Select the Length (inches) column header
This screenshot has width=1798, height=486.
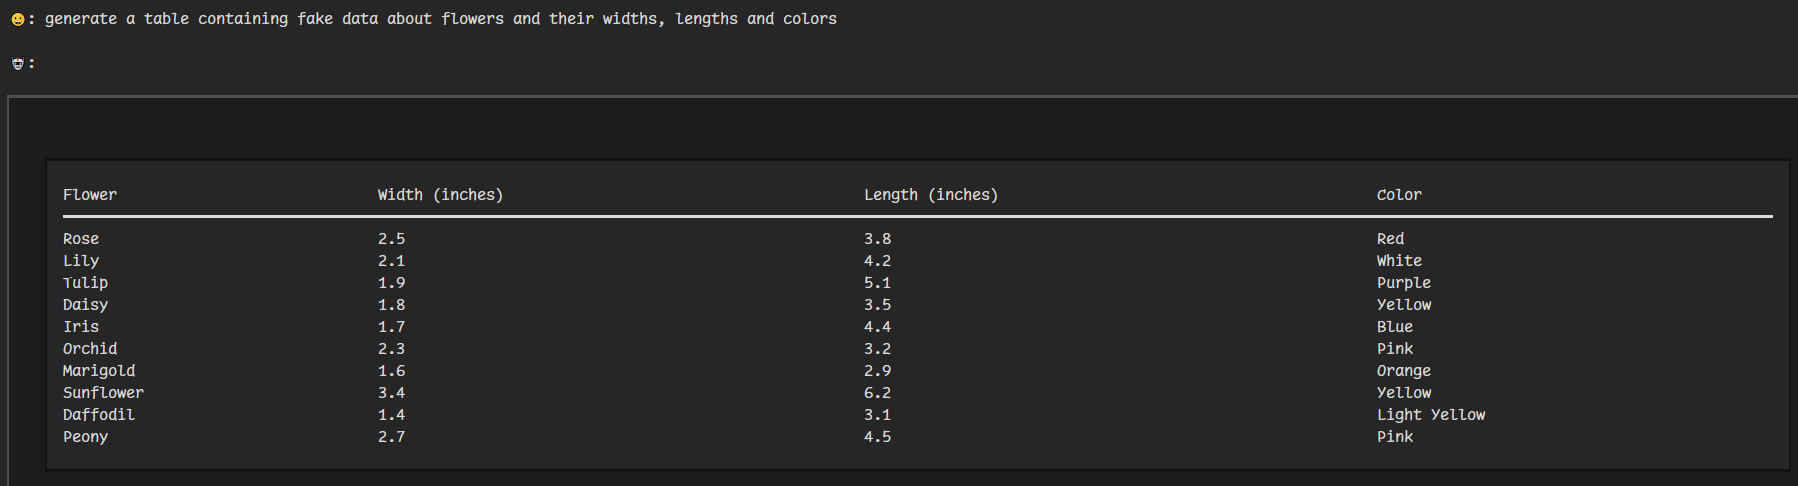point(930,195)
